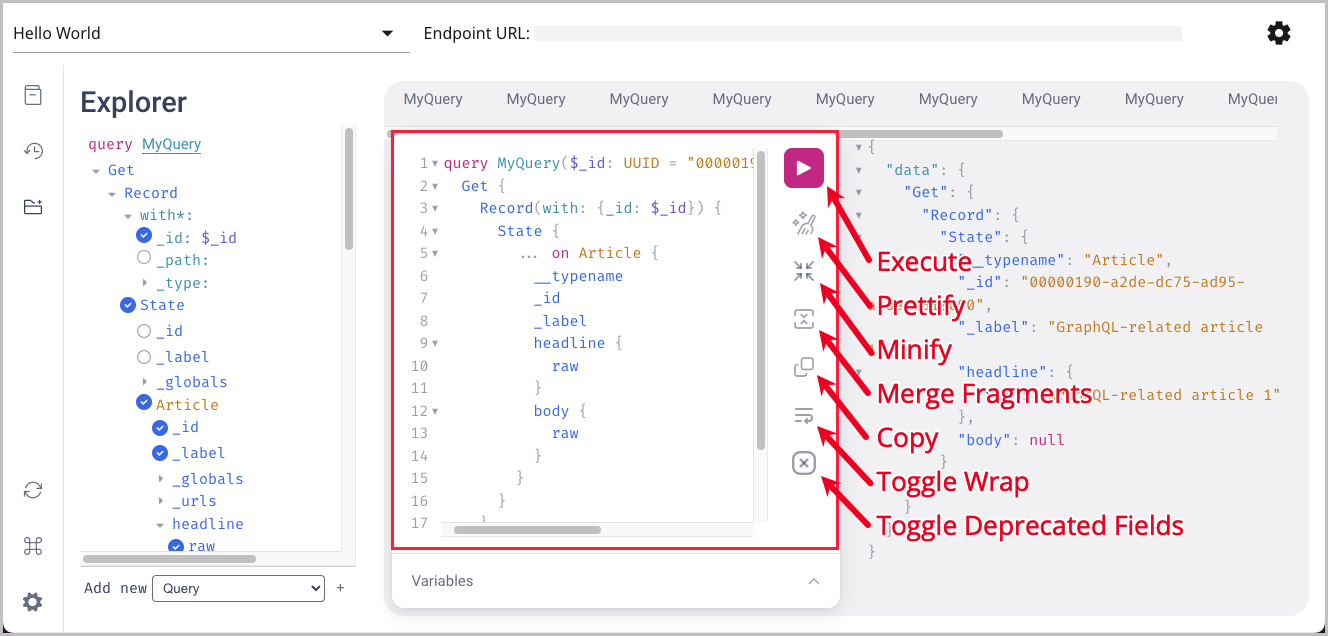Click the Variables panel header
The height and width of the screenshot is (636, 1328).
(x=616, y=581)
